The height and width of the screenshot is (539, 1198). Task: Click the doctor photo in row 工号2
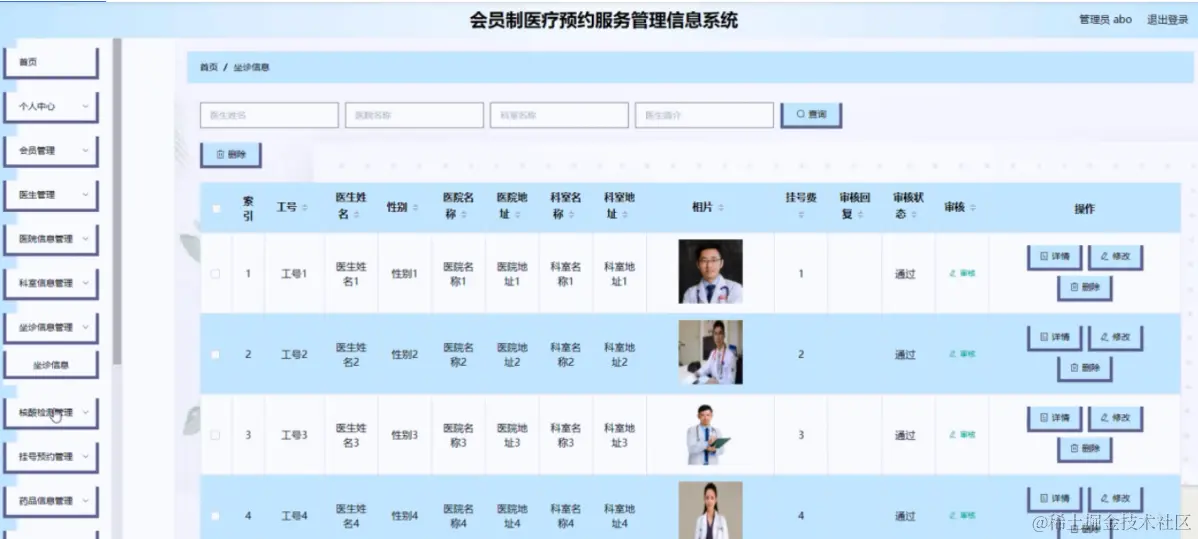(x=711, y=352)
